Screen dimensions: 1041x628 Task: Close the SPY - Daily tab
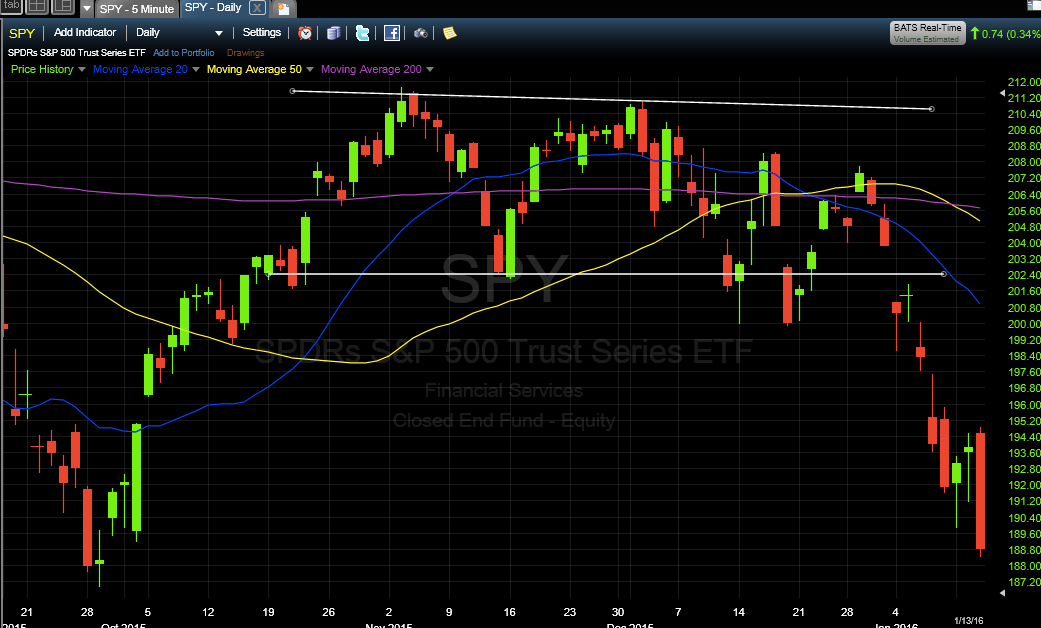tap(257, 8)
